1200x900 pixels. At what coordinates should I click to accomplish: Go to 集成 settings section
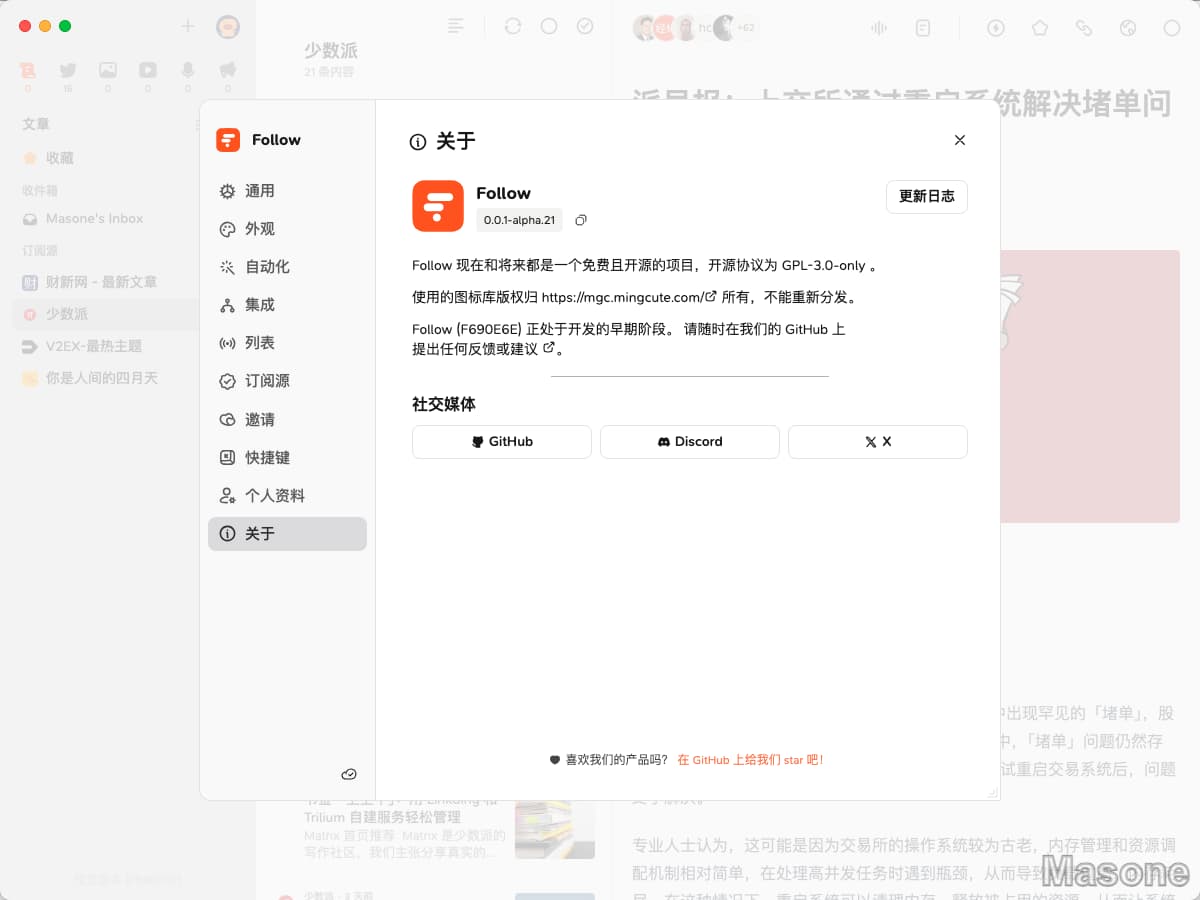tap(287, 305)
